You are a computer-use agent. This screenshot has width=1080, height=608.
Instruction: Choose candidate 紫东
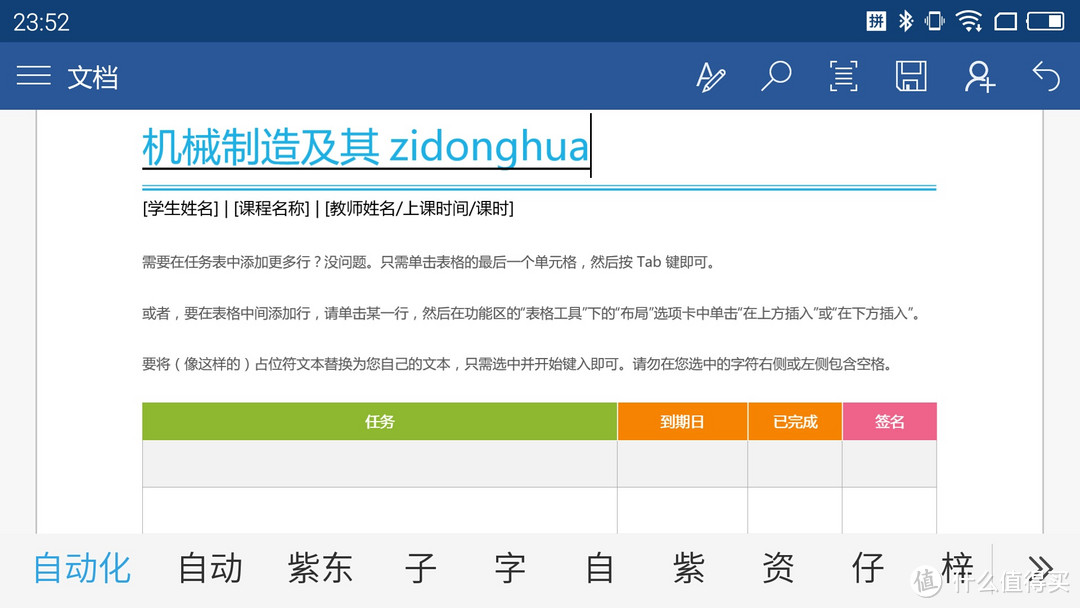[320, 569]
